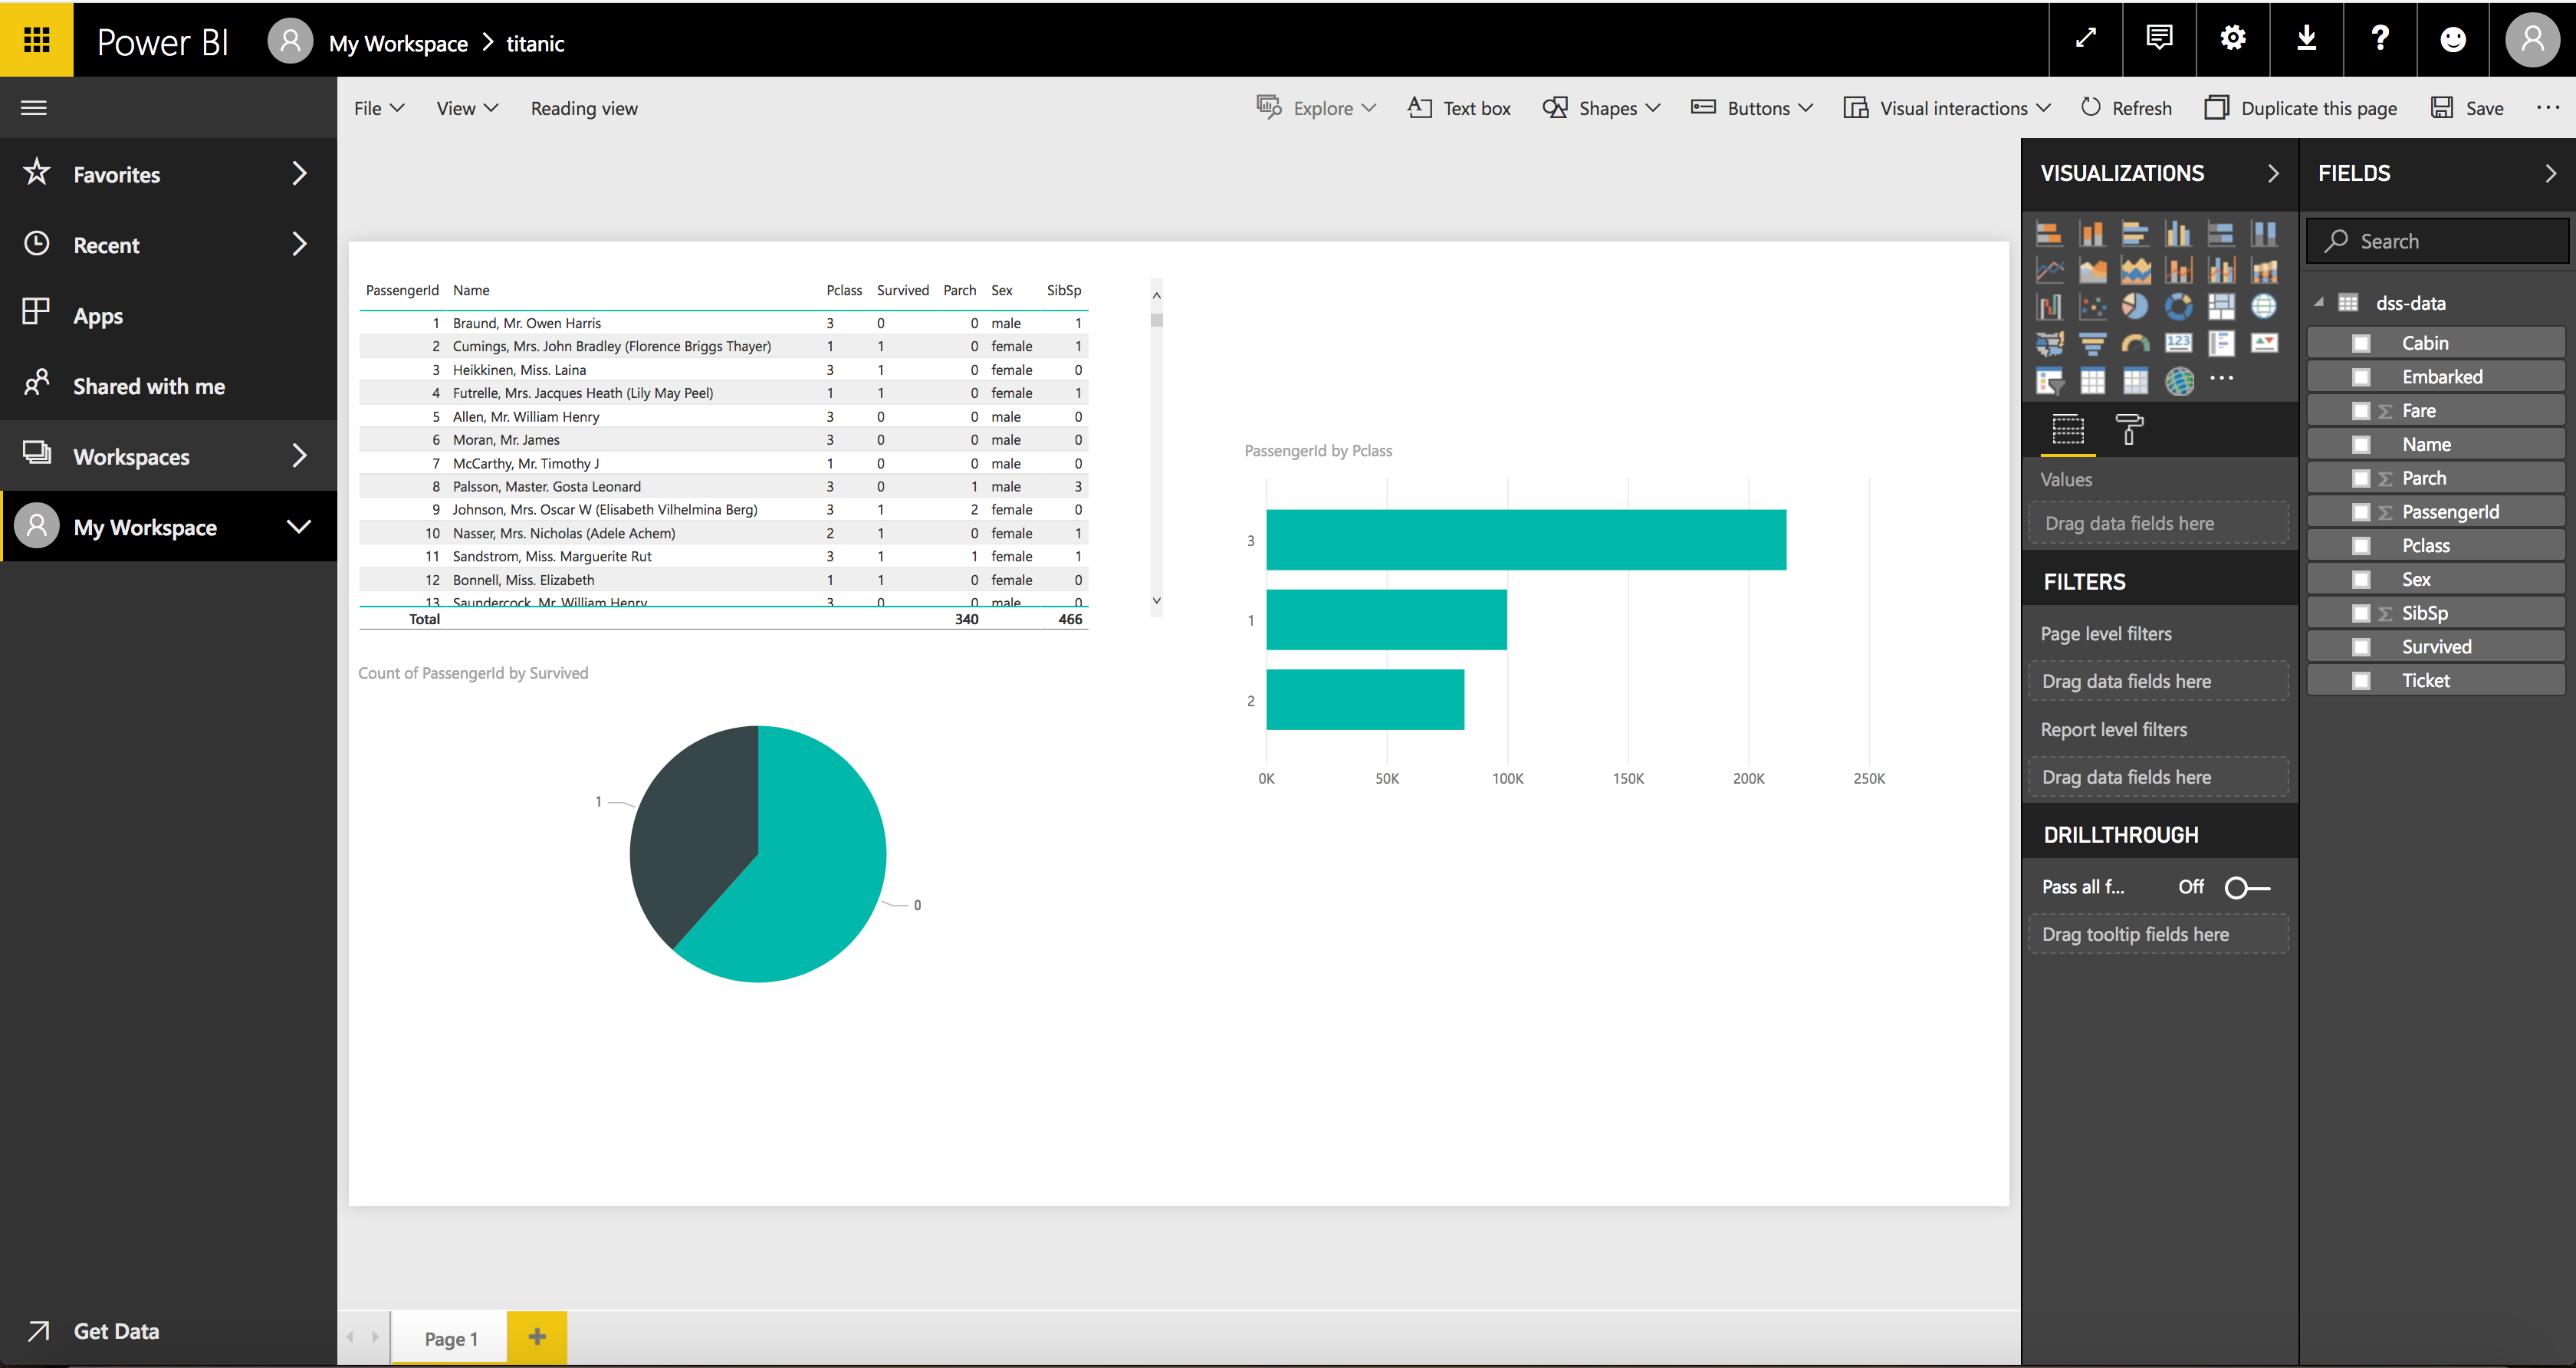Collapse the My Workspace section
Viewport: 2576px width, 1368px height.
tap(298, 527)
